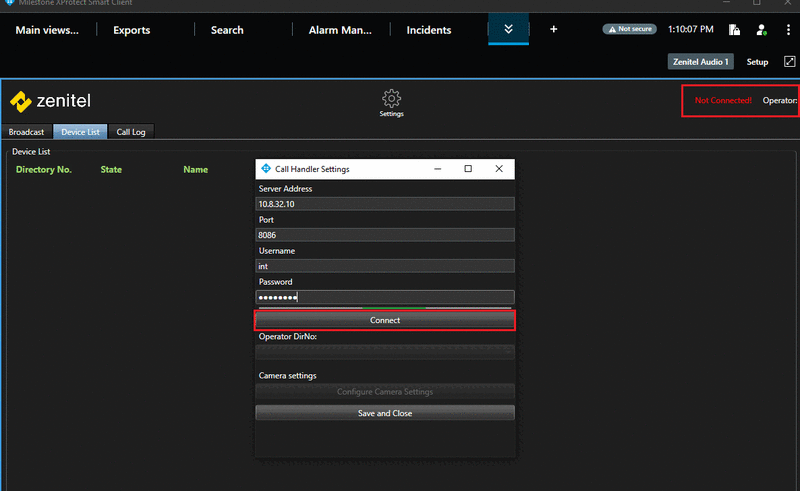Click the Server Address input field
Screen dimensions: 800x491
point(385,204)
